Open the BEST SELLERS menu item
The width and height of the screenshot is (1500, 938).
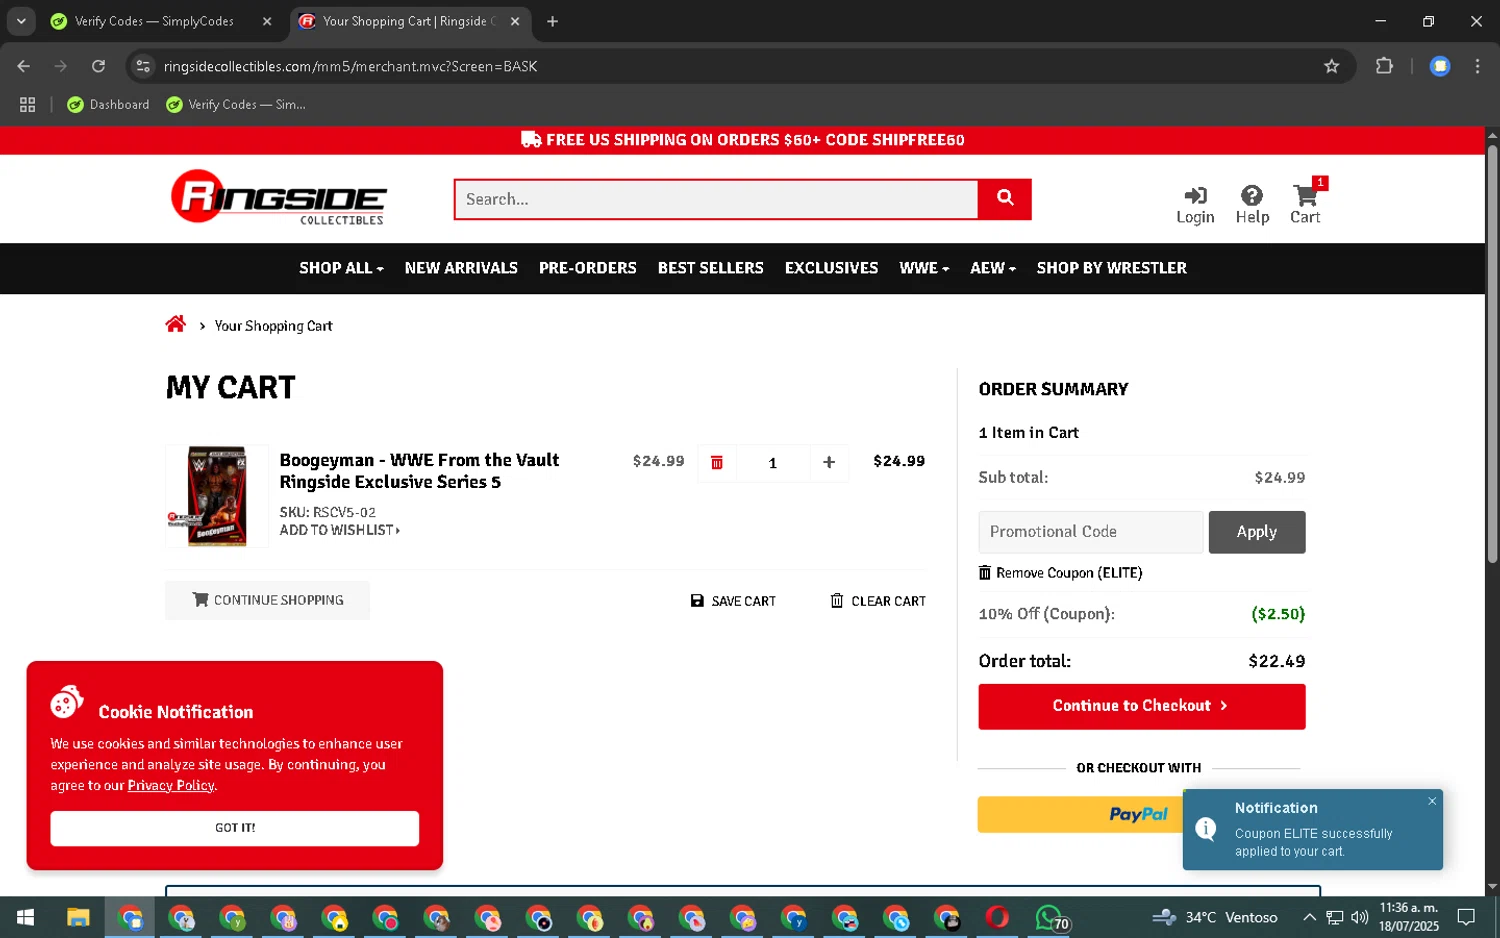(710, 268)
